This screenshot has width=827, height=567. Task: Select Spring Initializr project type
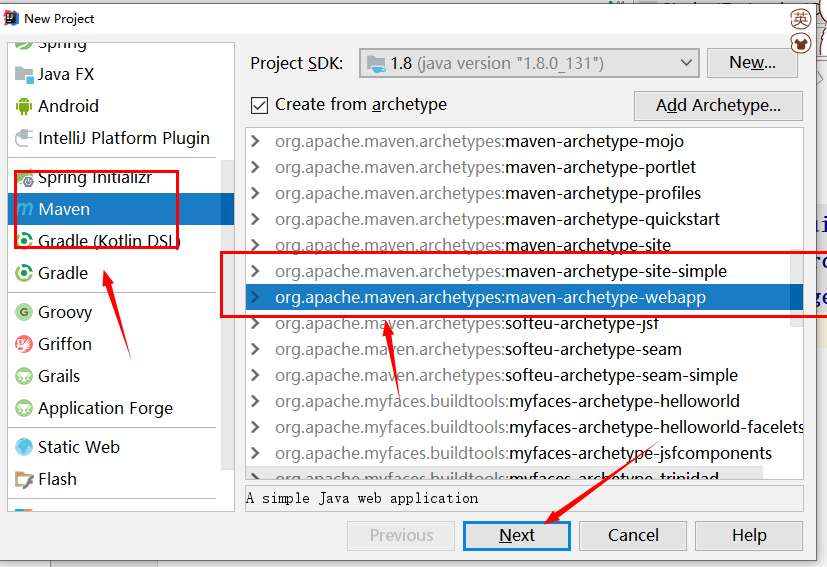95,178
